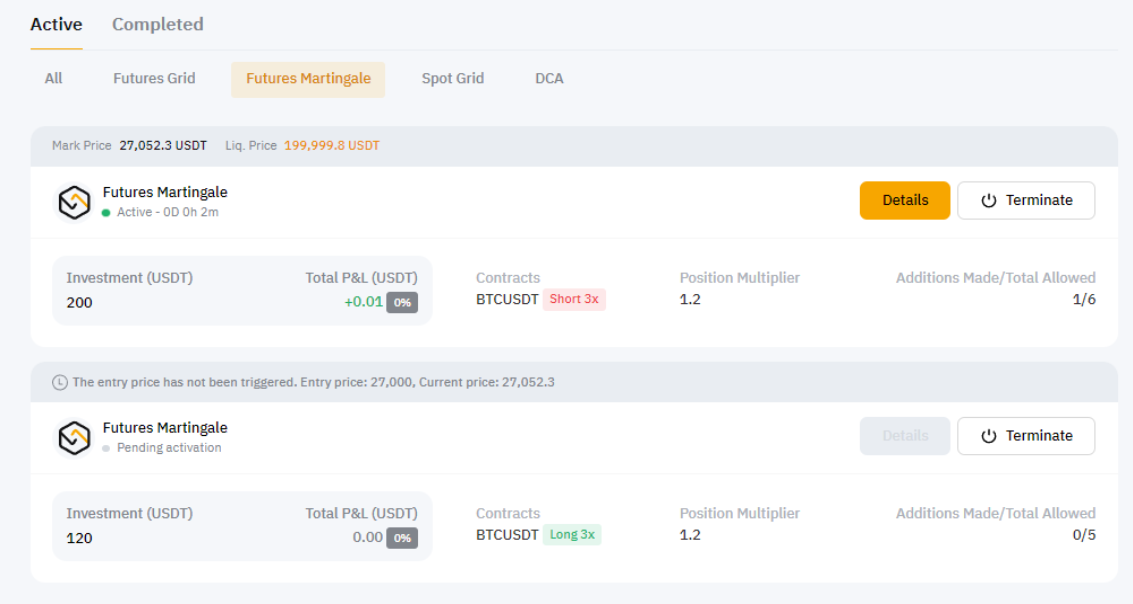This screenshot has height=604, width=1133.
Task: Open the Spot Grid filter
Action: (x=452, y=78)
